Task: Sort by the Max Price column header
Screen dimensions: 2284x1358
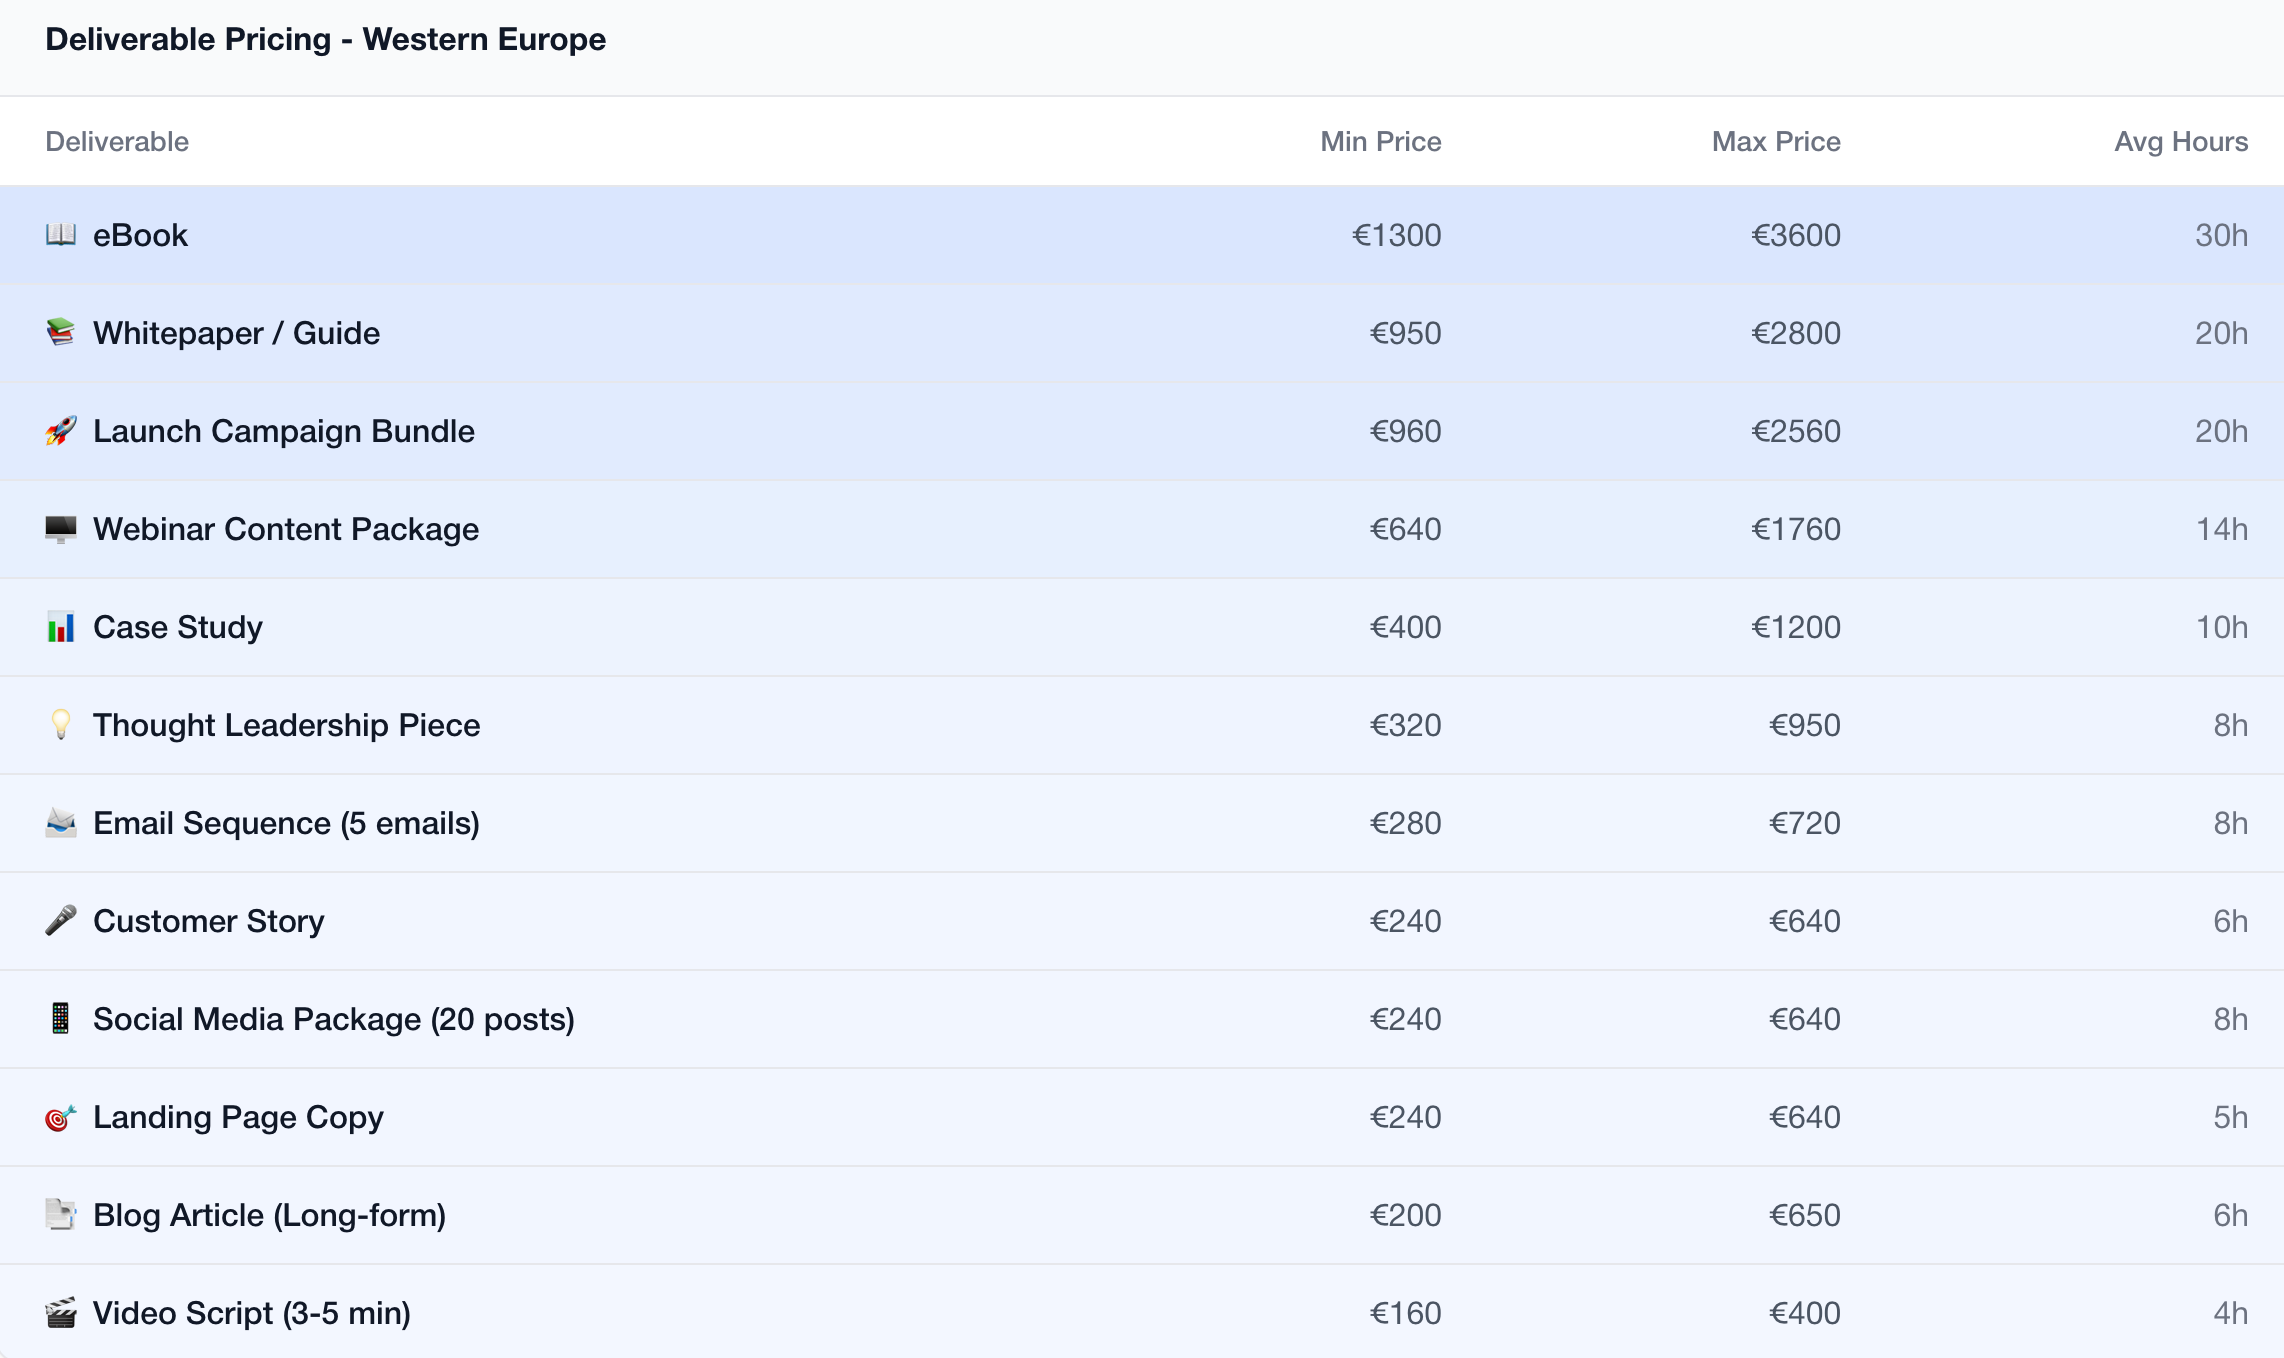Action: (x=1776, y=141)
